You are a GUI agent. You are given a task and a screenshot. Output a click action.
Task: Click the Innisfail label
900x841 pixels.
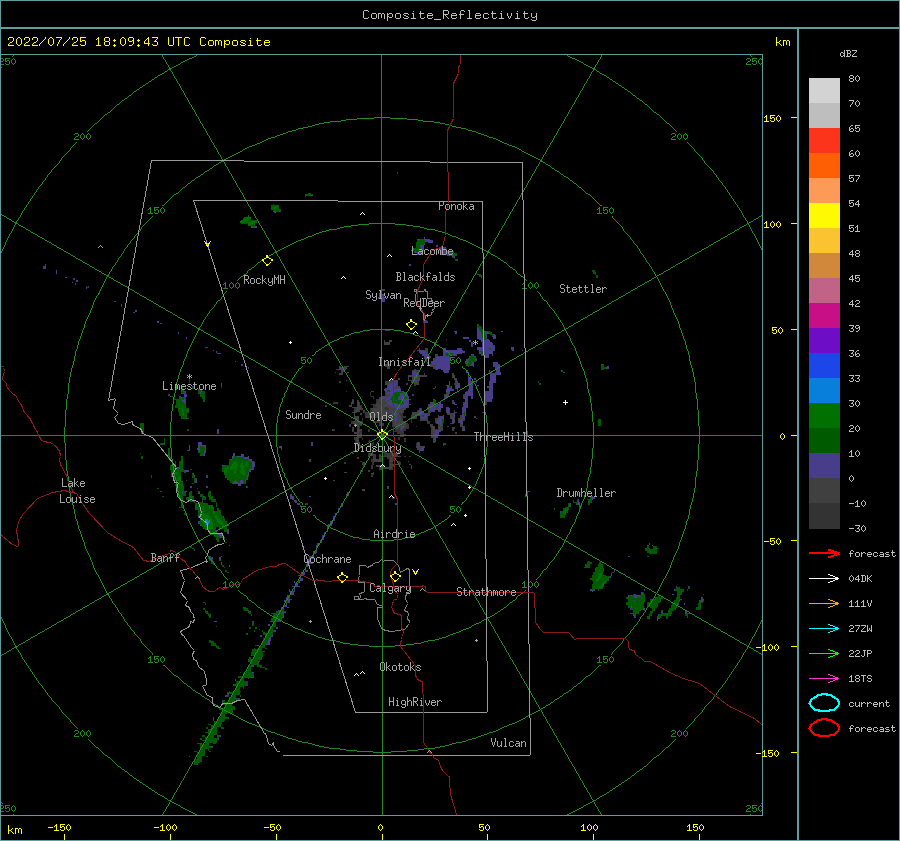tap(404, 362)
